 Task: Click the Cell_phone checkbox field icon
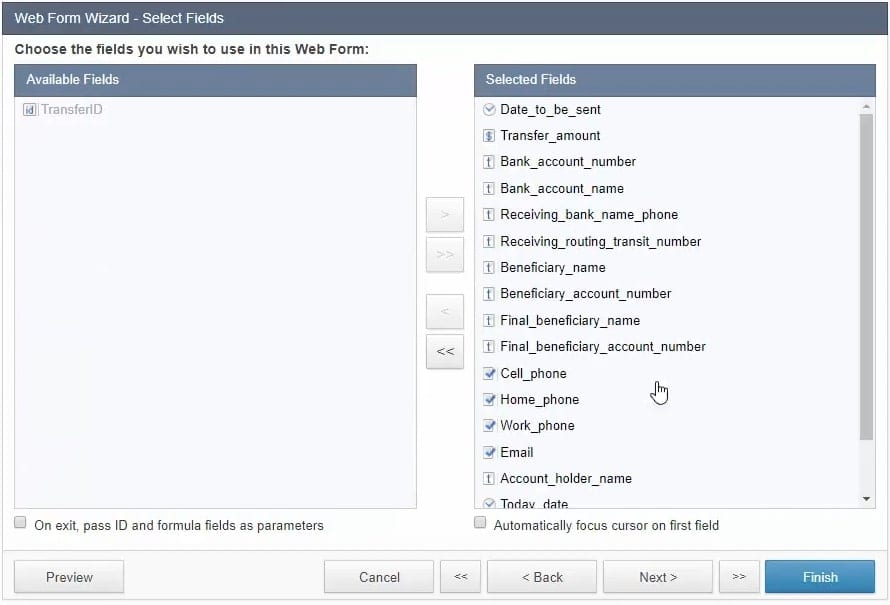[489, 373]
